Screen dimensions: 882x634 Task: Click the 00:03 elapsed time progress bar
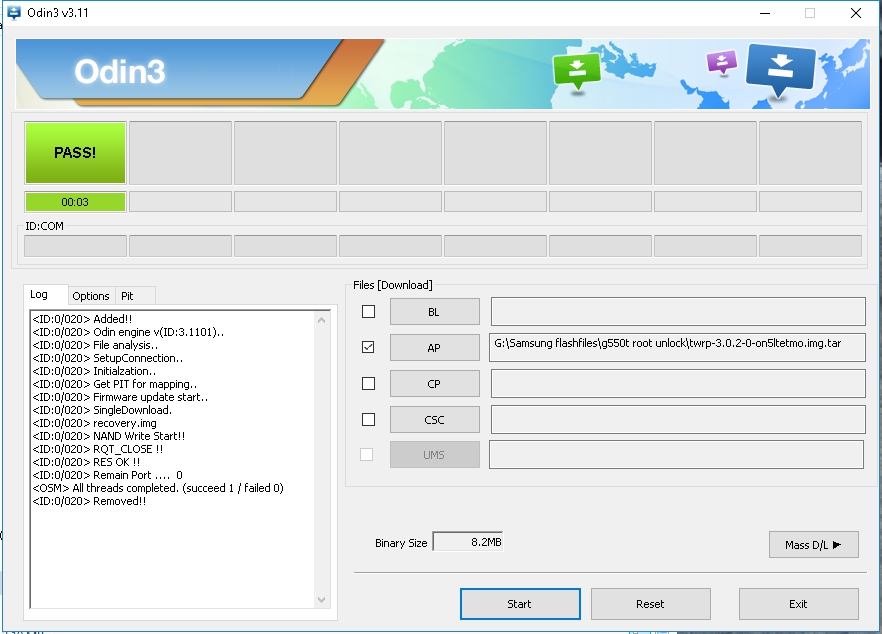pyautogui.click(x=75, y=202)
